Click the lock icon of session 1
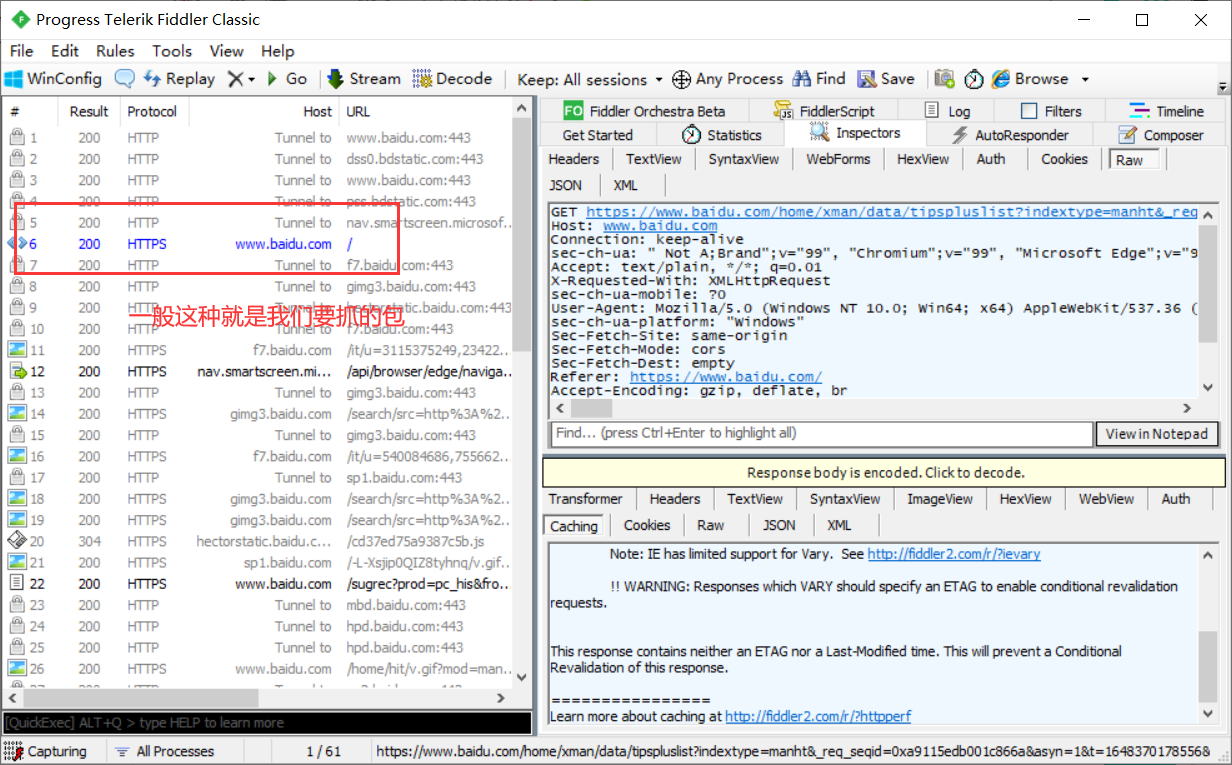1232x765 pixels. point(16,138)
